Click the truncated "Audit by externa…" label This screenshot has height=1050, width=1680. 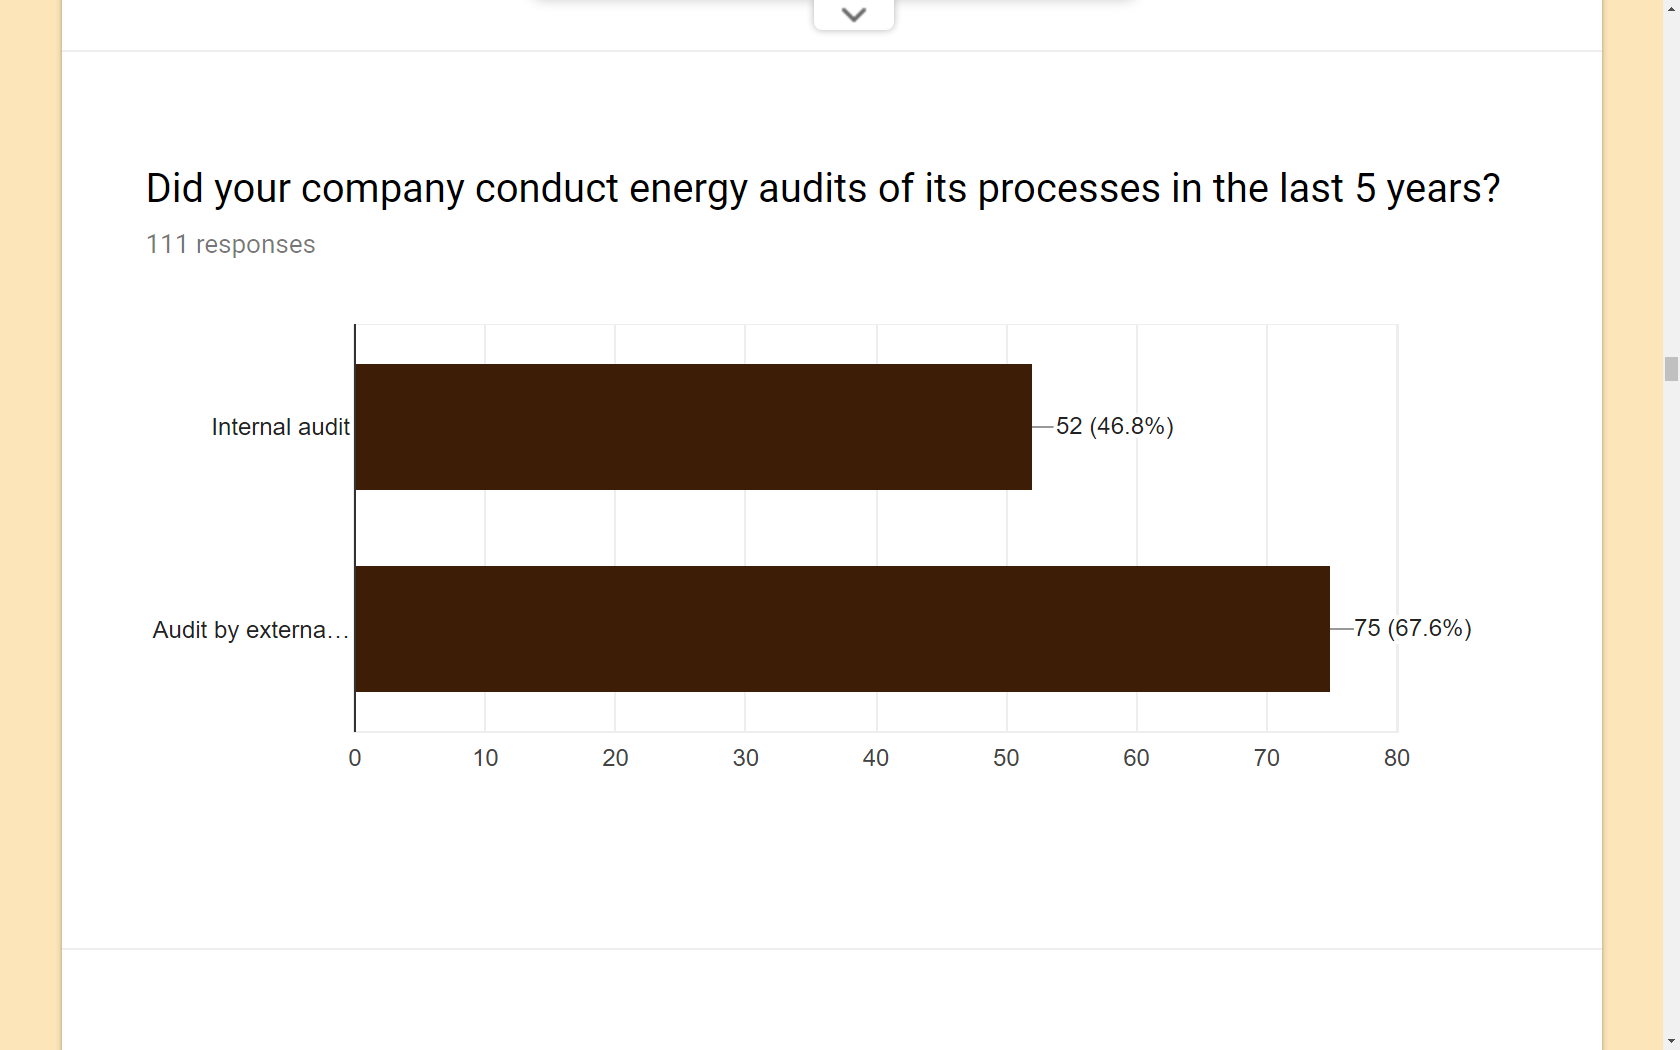[250, 630]
